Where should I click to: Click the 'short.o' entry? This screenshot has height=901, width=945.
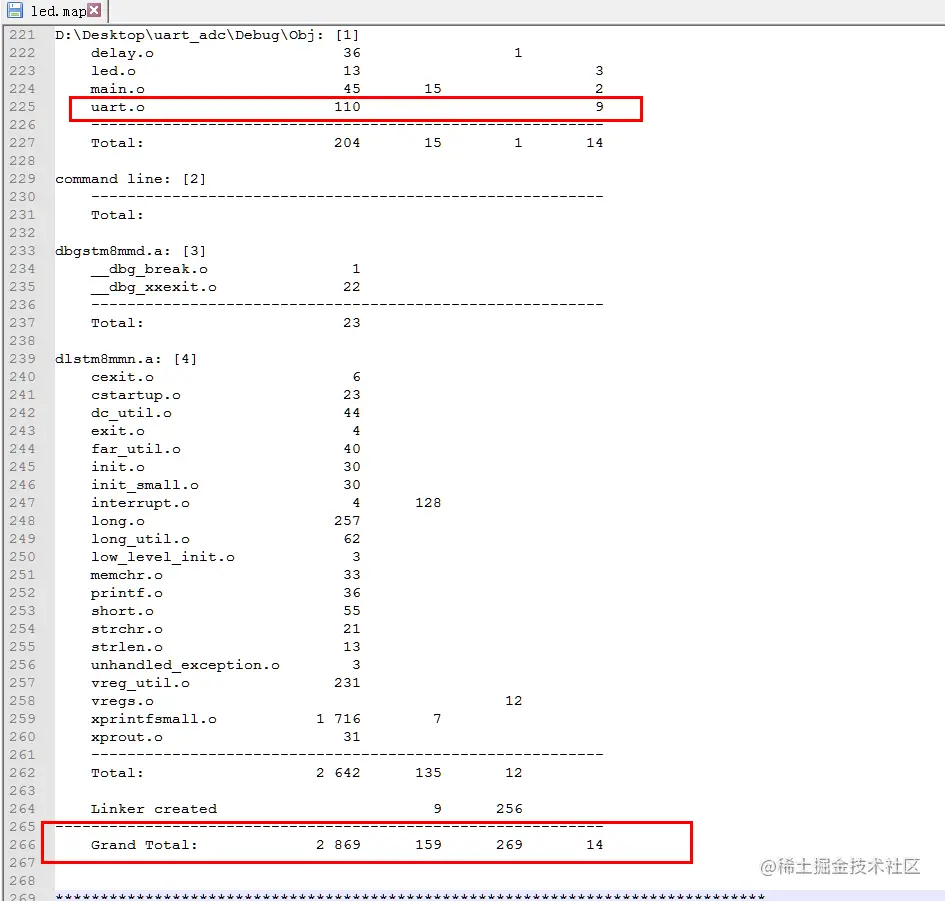[x=122, y=611]
